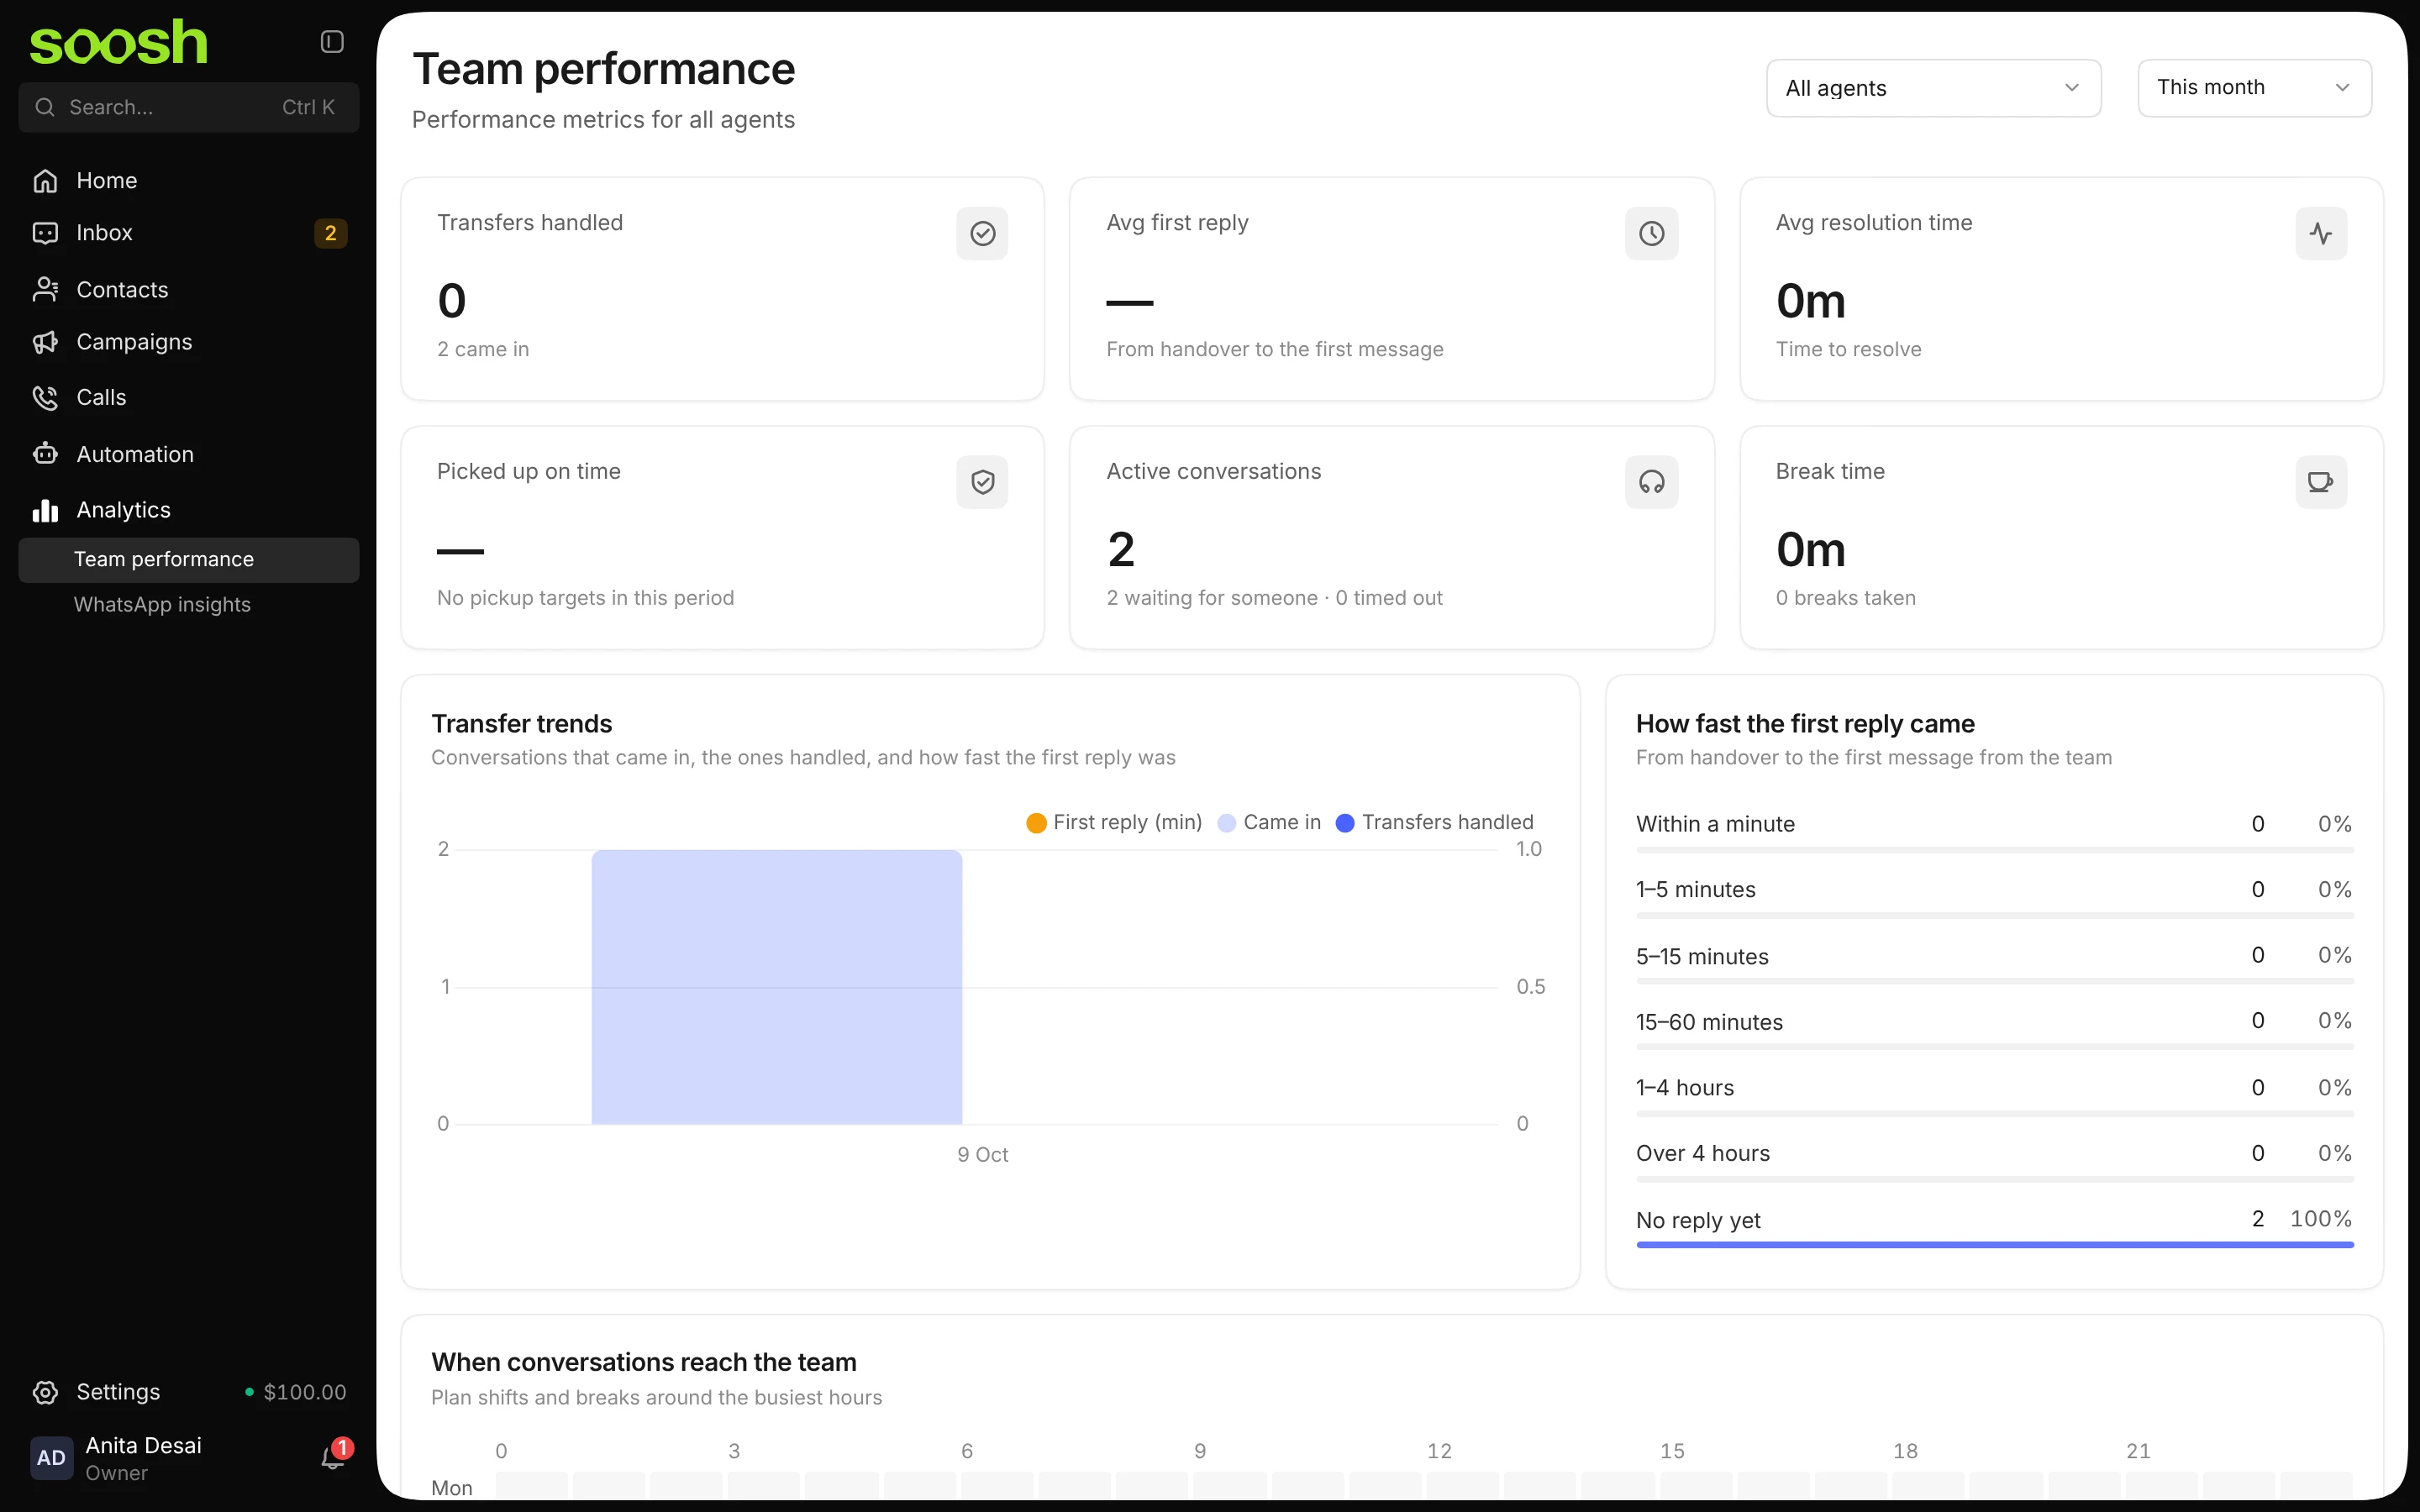Click the Analytics bar chart icon
The height and width of the screenshot is (1512, 2420).
[x=45, y=510]
